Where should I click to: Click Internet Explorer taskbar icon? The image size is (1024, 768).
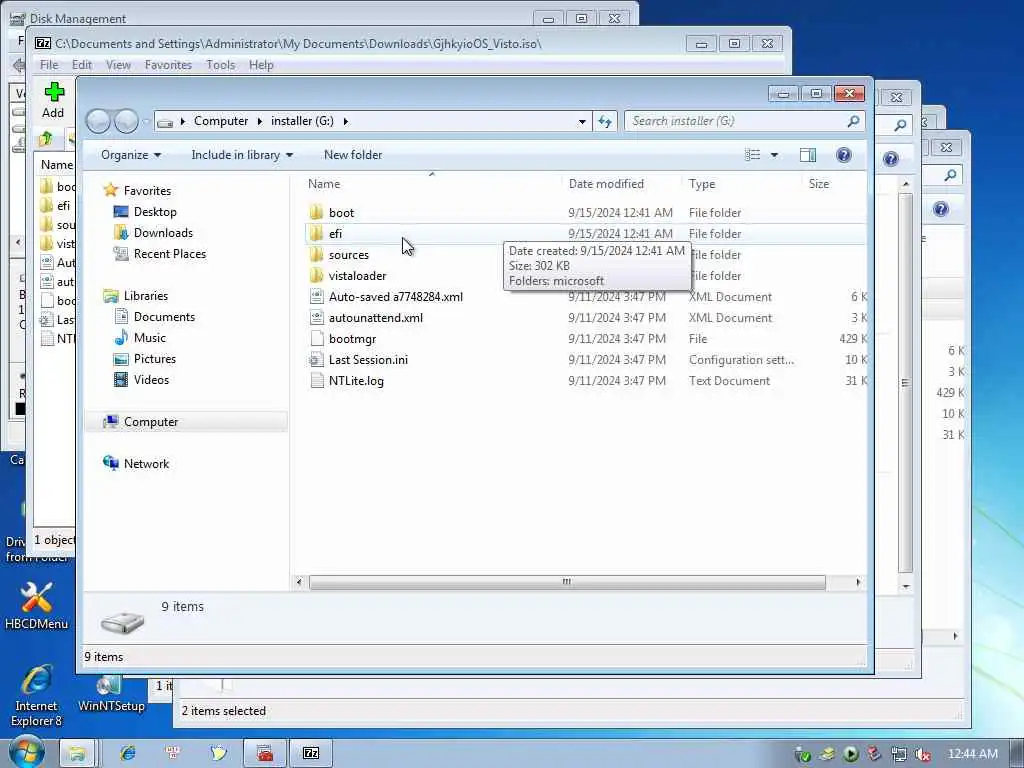point(127,754)
